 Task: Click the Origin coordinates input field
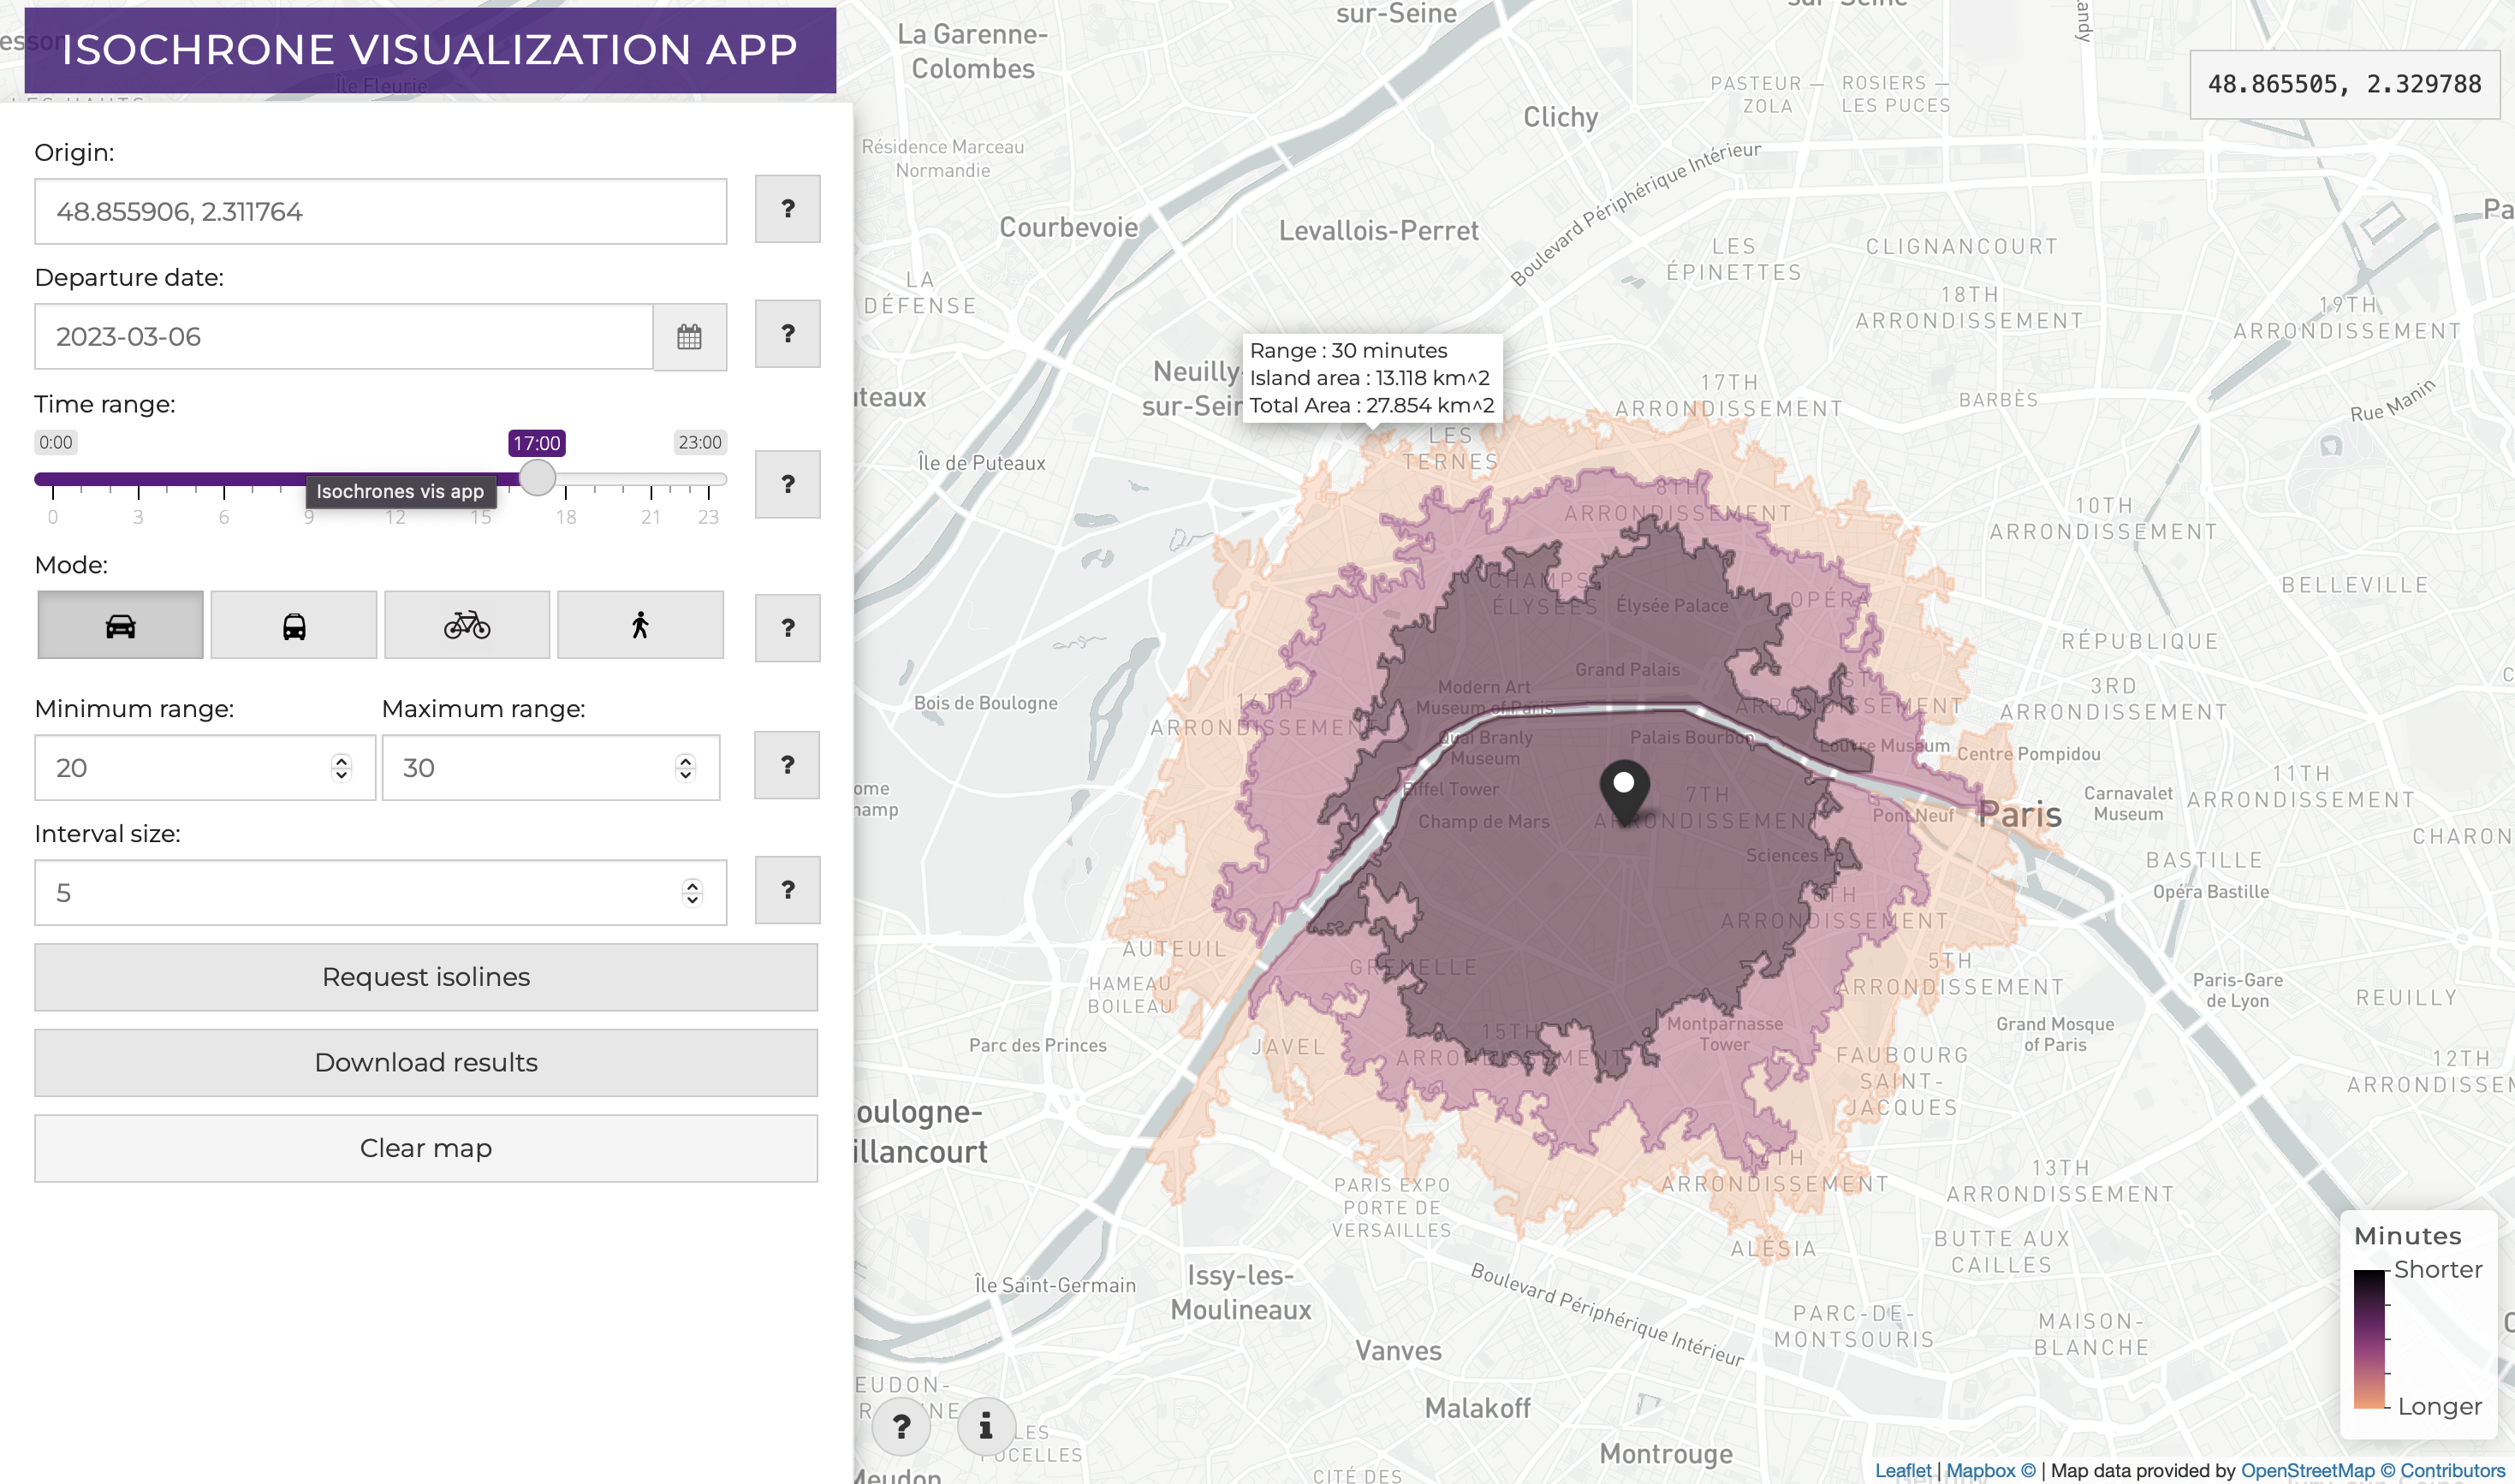[381, 212]
